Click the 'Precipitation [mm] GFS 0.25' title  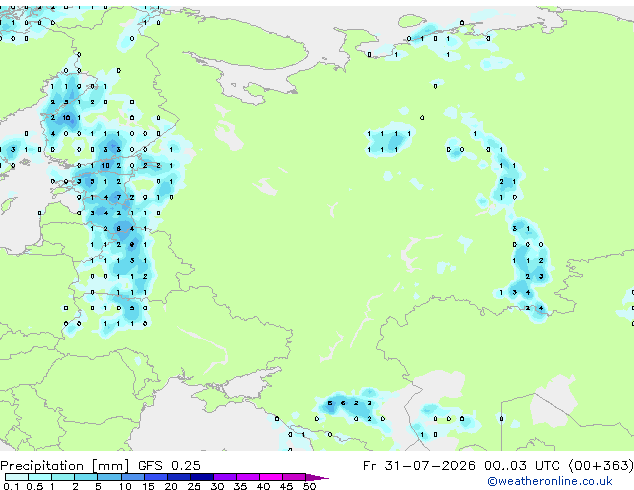tap(100, 466)
